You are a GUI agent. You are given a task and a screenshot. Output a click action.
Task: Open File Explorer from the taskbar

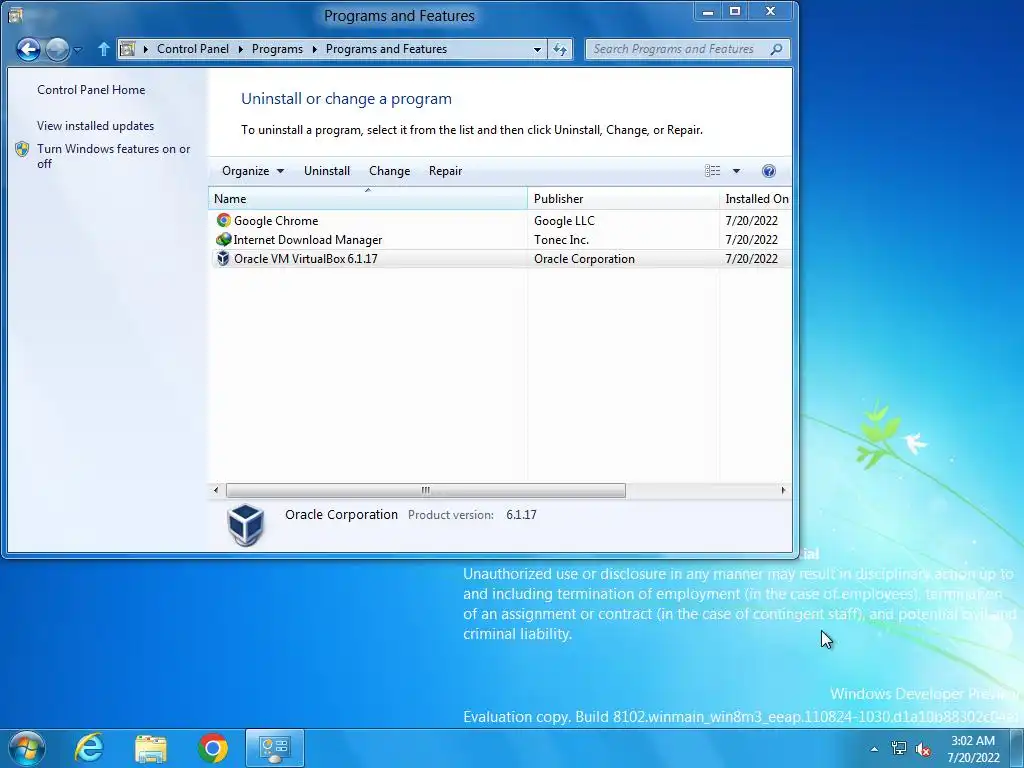pos(151,748)
